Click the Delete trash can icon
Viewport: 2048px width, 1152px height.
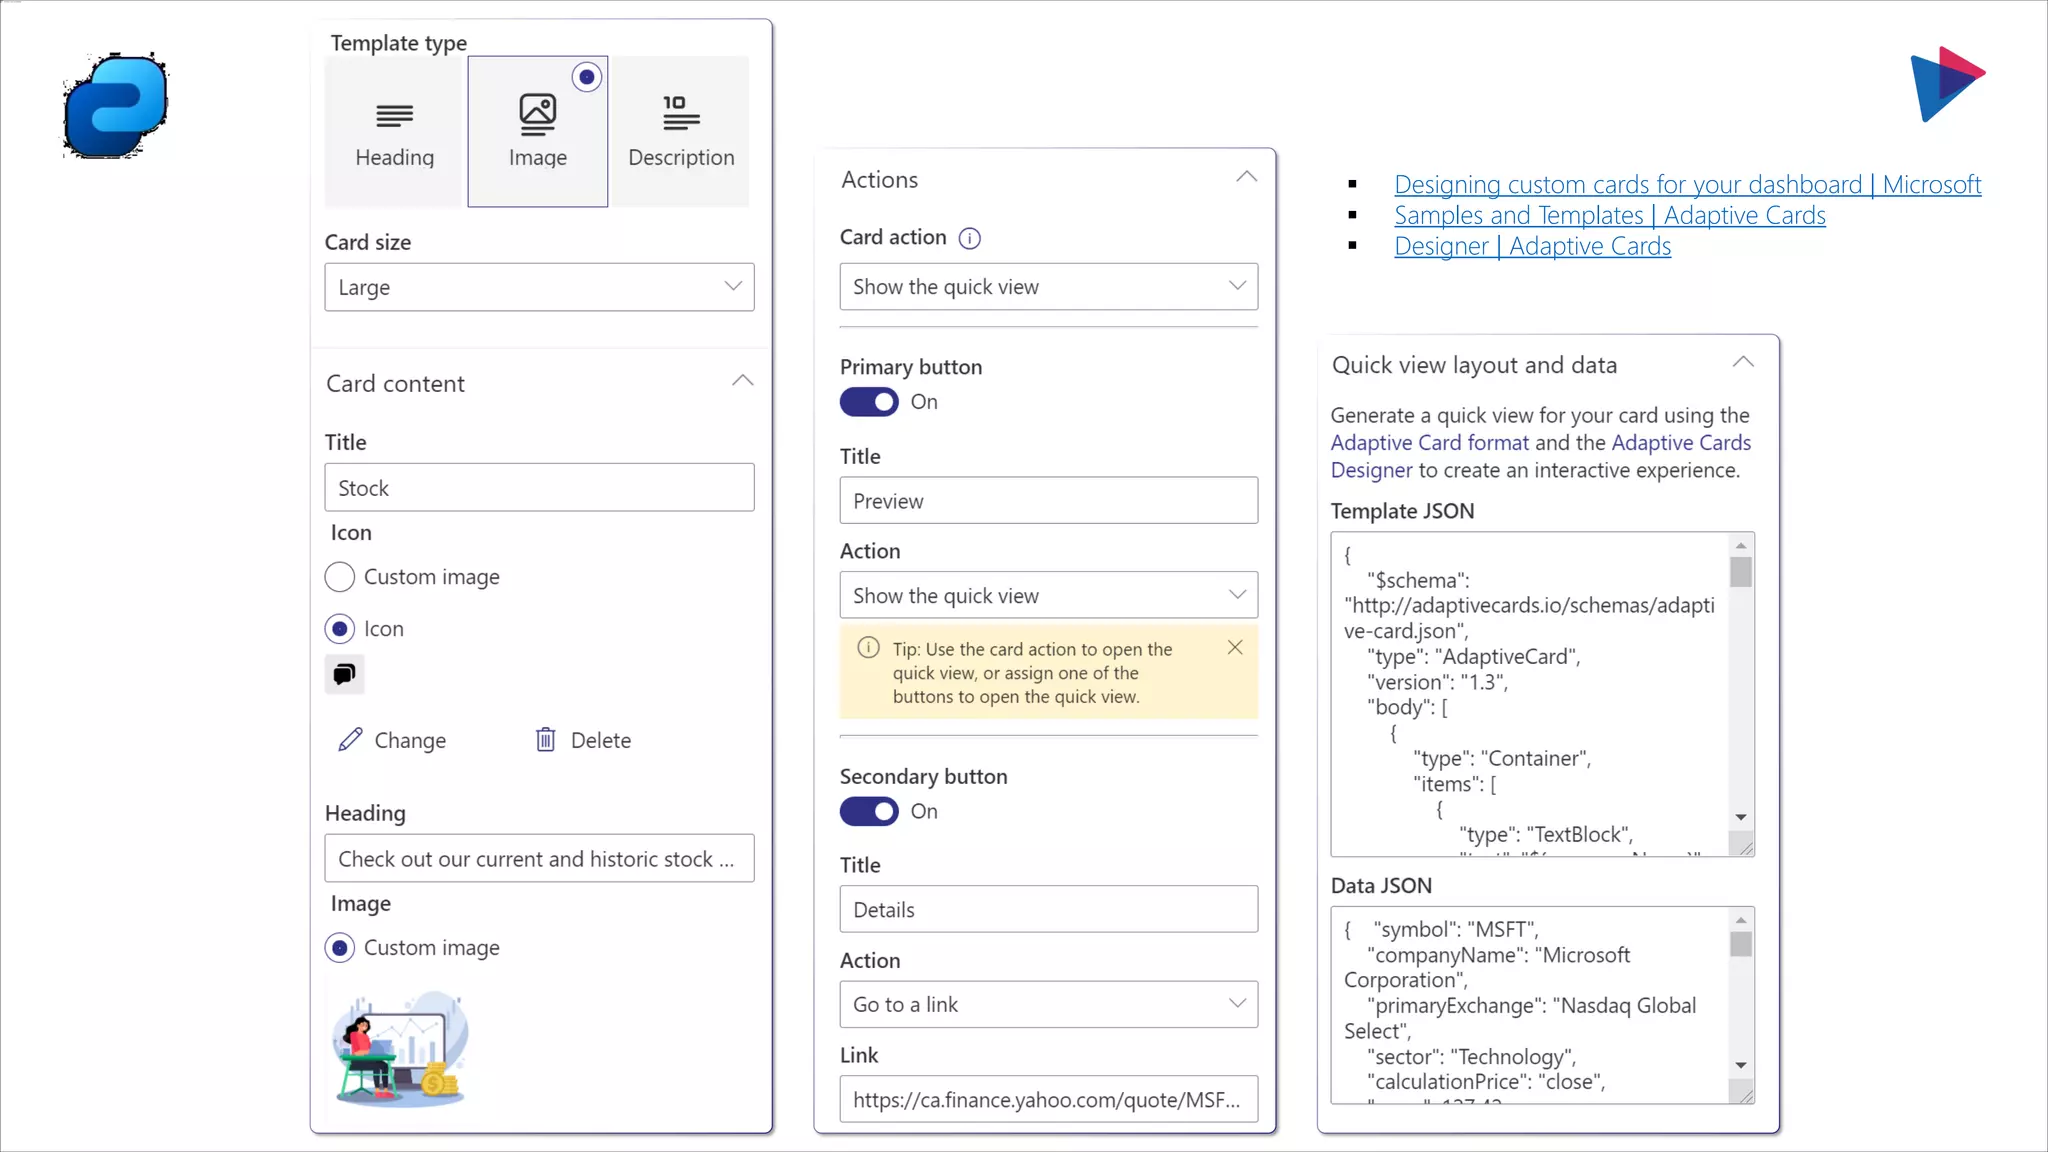point(545,740)
